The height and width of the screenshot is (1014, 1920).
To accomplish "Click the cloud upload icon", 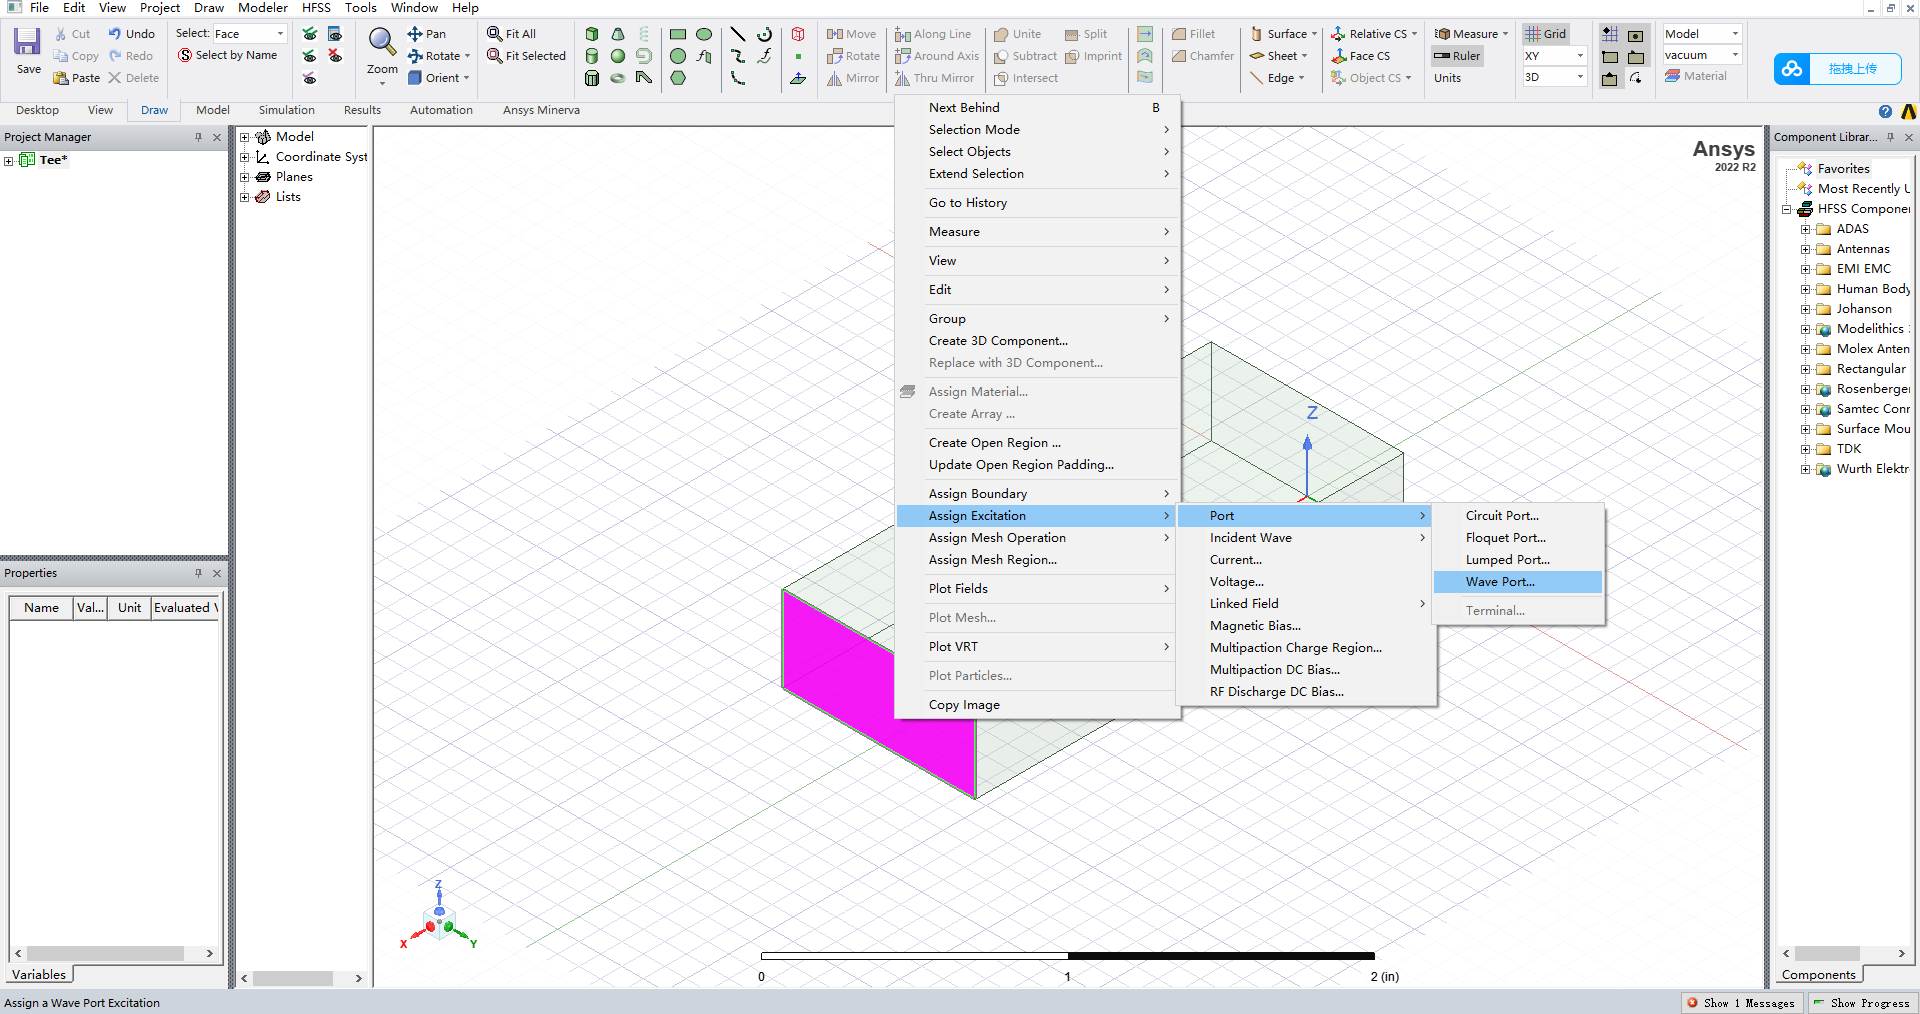I will pos(1792,69).
